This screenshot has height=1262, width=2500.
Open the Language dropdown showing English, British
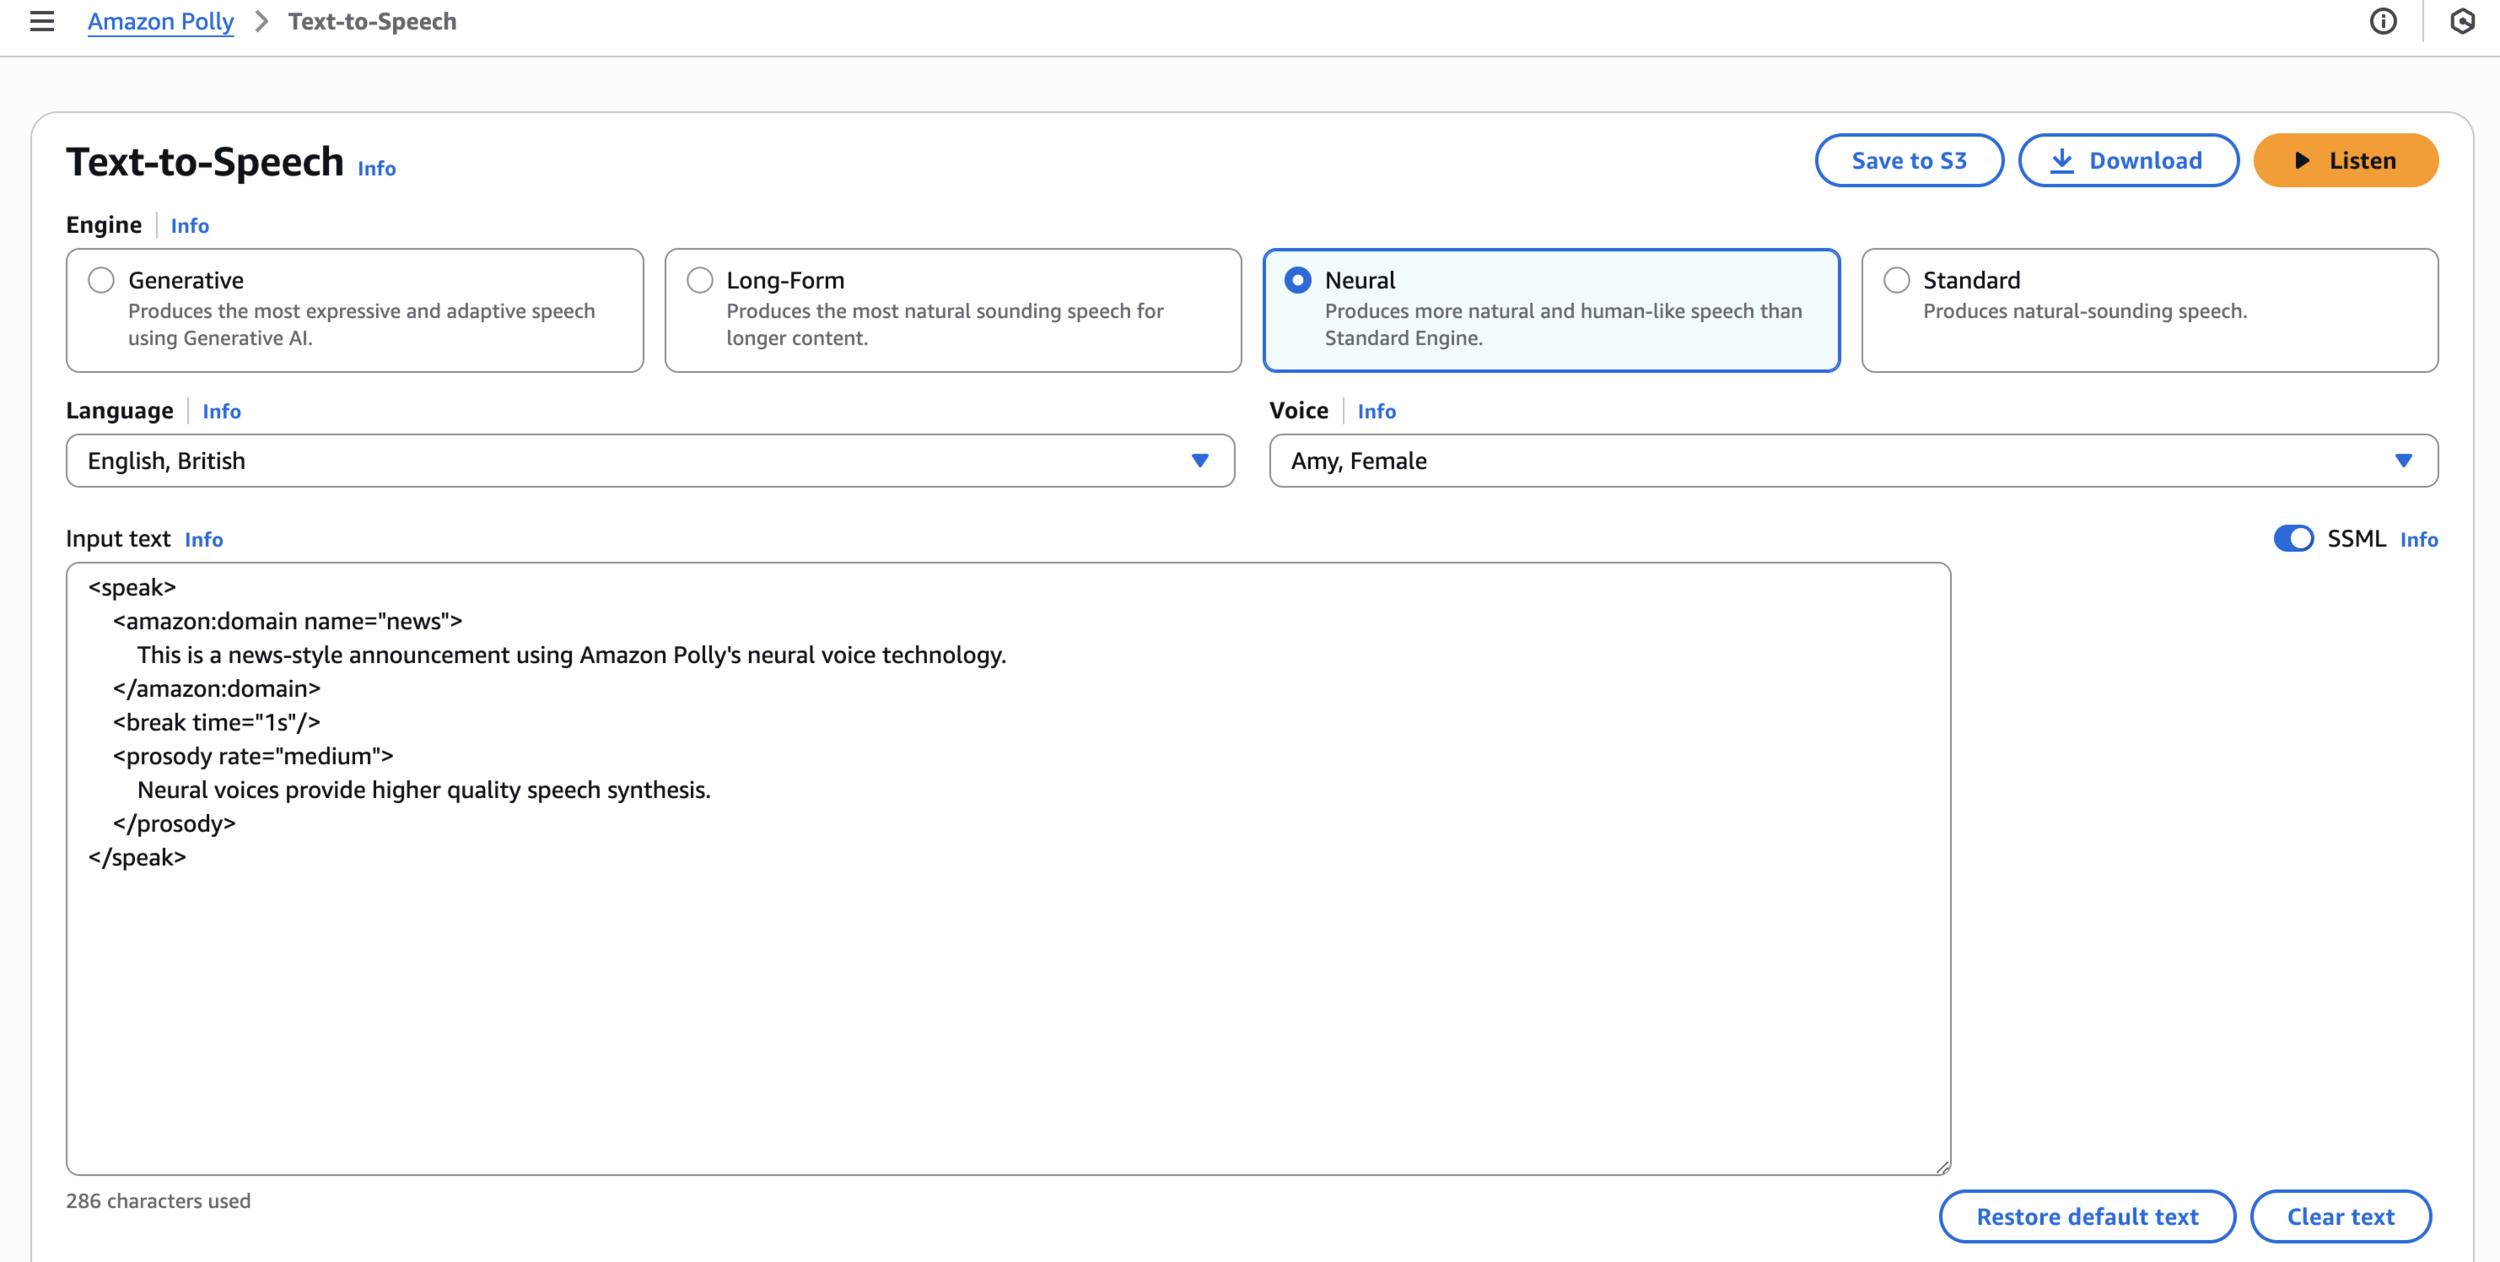click(x=650, y=461)
